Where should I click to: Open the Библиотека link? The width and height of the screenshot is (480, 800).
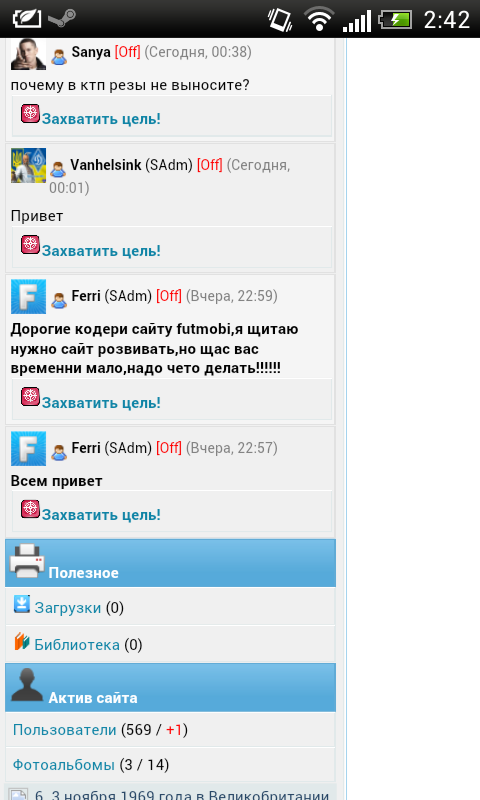77,645
